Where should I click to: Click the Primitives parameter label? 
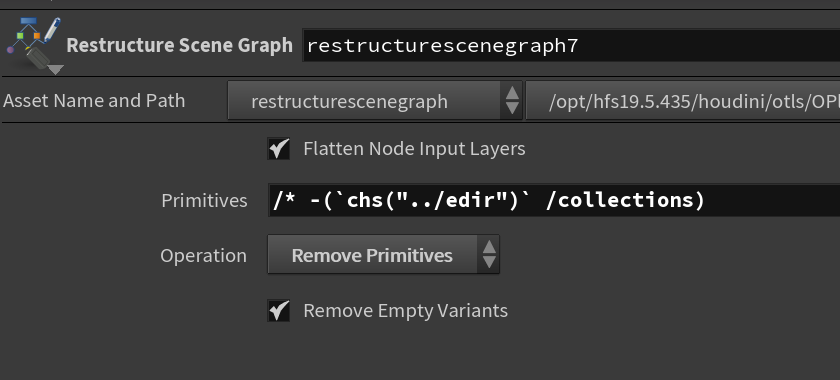click(x=204, y=201)
